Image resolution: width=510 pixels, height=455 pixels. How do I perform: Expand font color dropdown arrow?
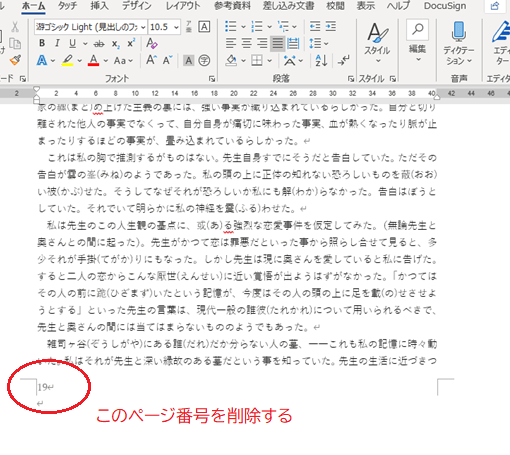click(106, 61)
